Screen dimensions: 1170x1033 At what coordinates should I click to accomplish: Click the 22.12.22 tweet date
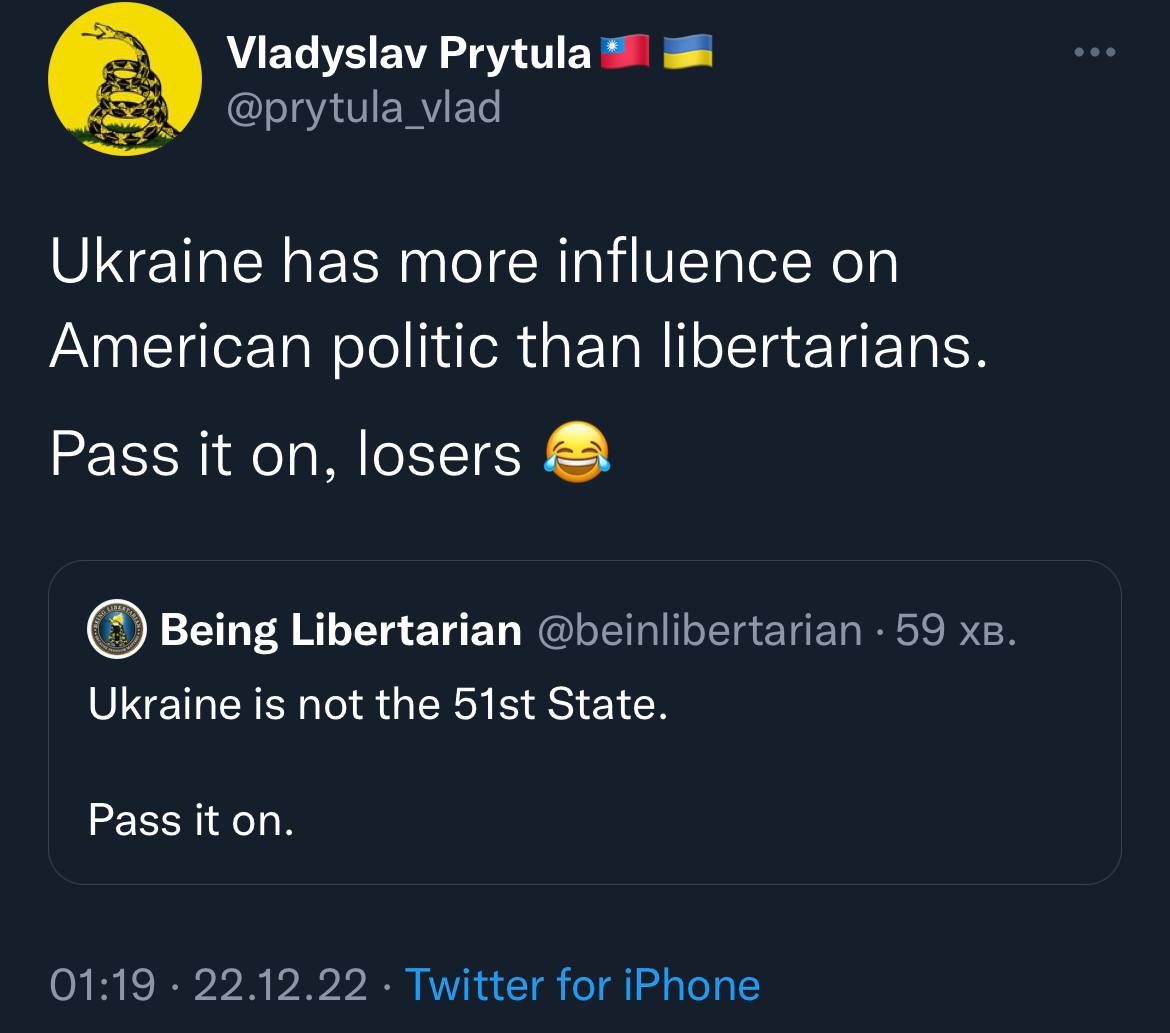tap(280, 985)
